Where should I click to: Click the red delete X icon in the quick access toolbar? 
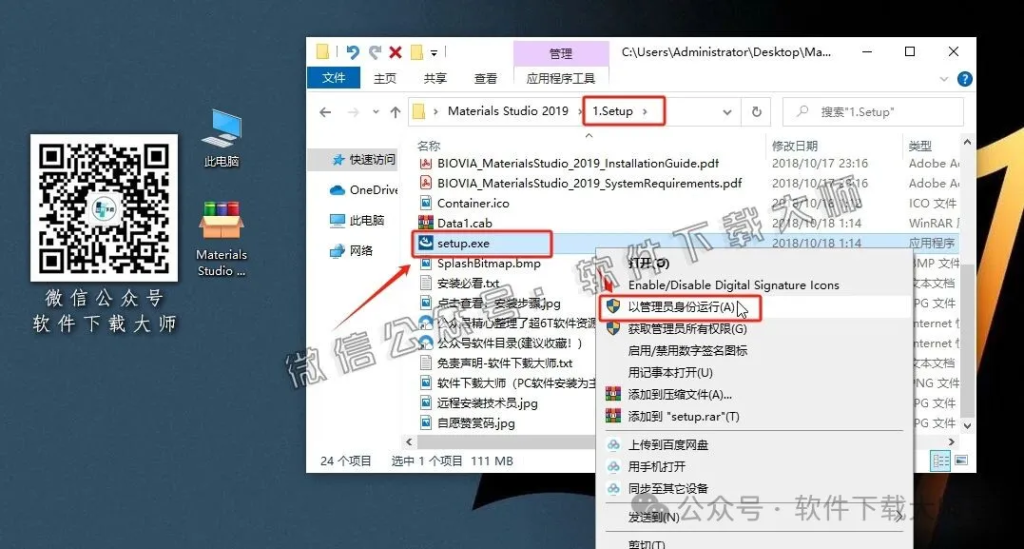tap(395, 52)
